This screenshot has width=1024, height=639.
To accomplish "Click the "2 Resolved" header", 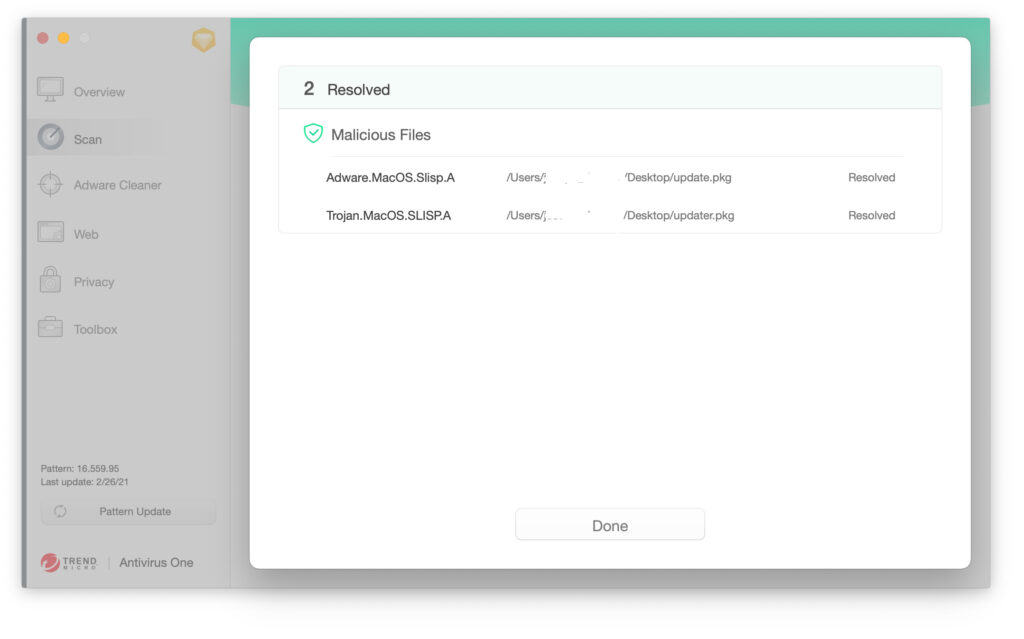I will 347,89.
